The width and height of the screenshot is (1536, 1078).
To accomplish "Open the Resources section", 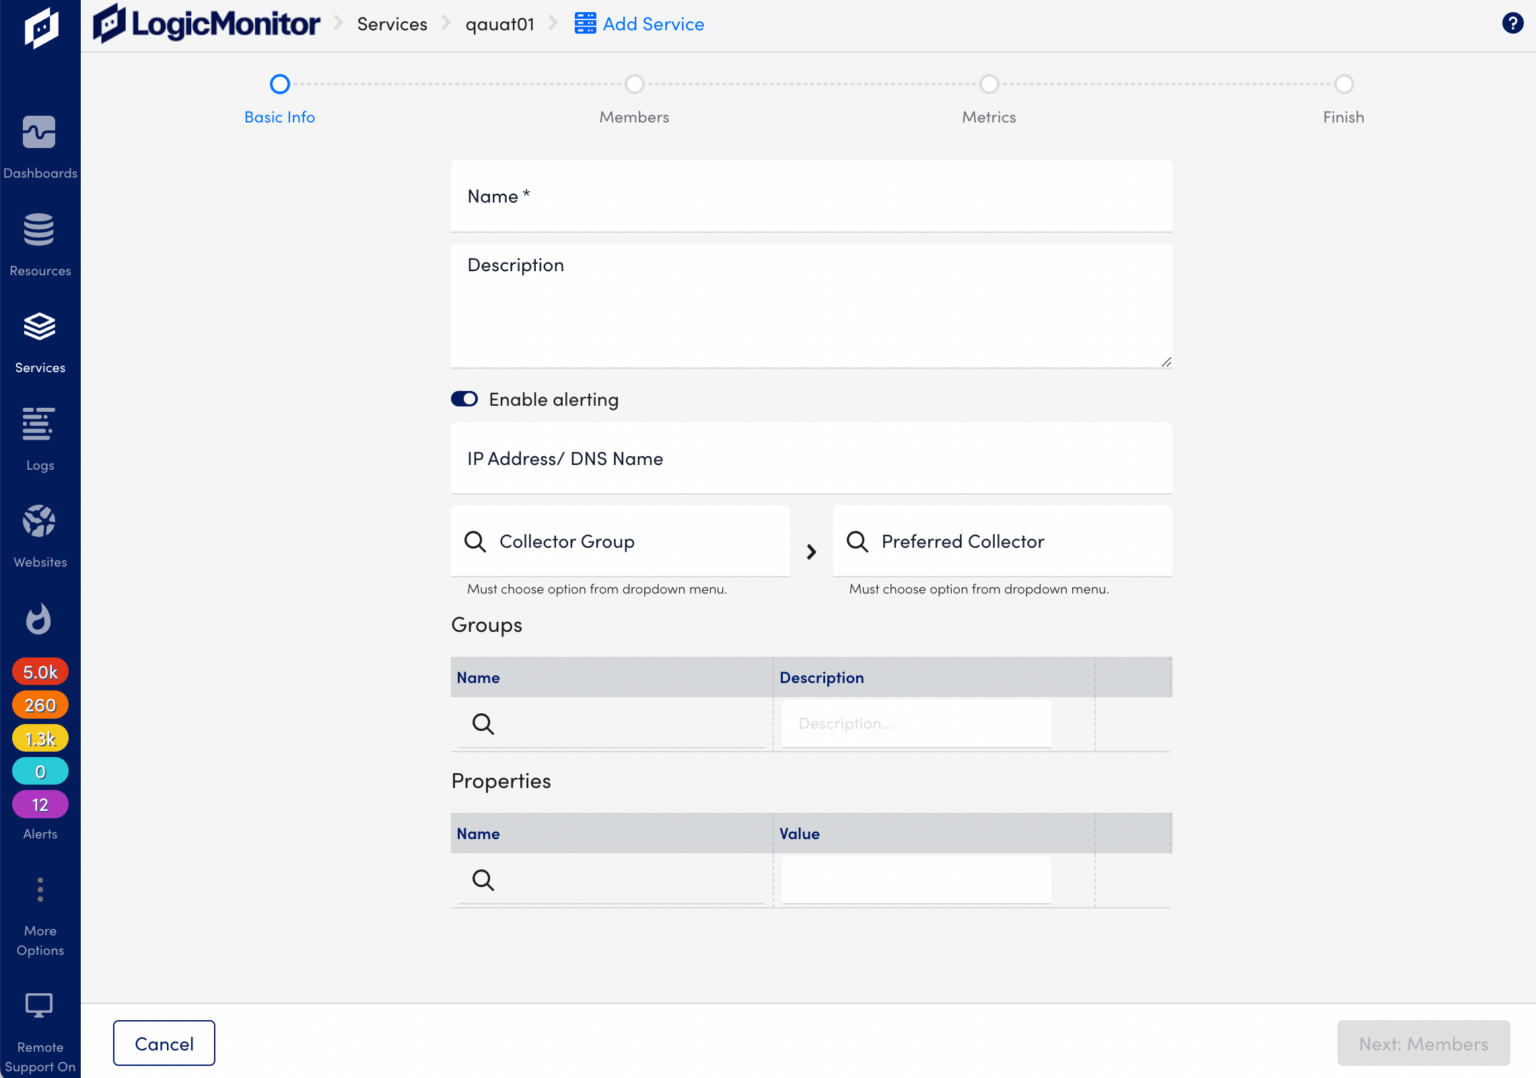I will coord(40,238).
